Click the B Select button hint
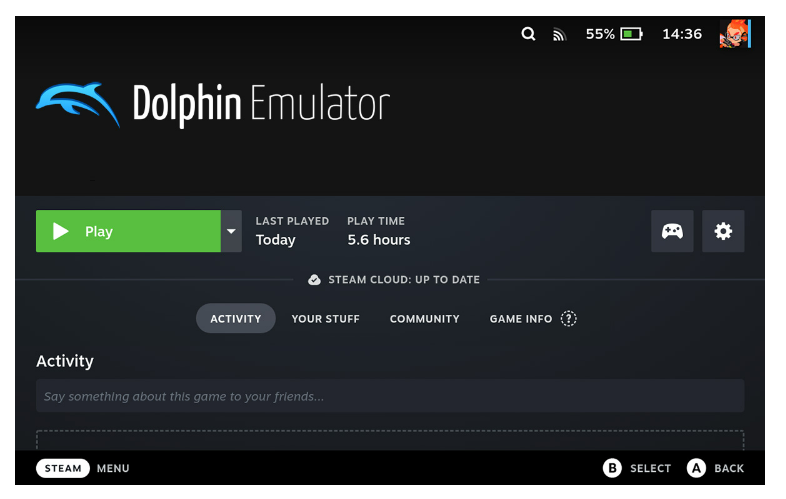The width and height of the screenshot is (786, 499). (637, 468)
